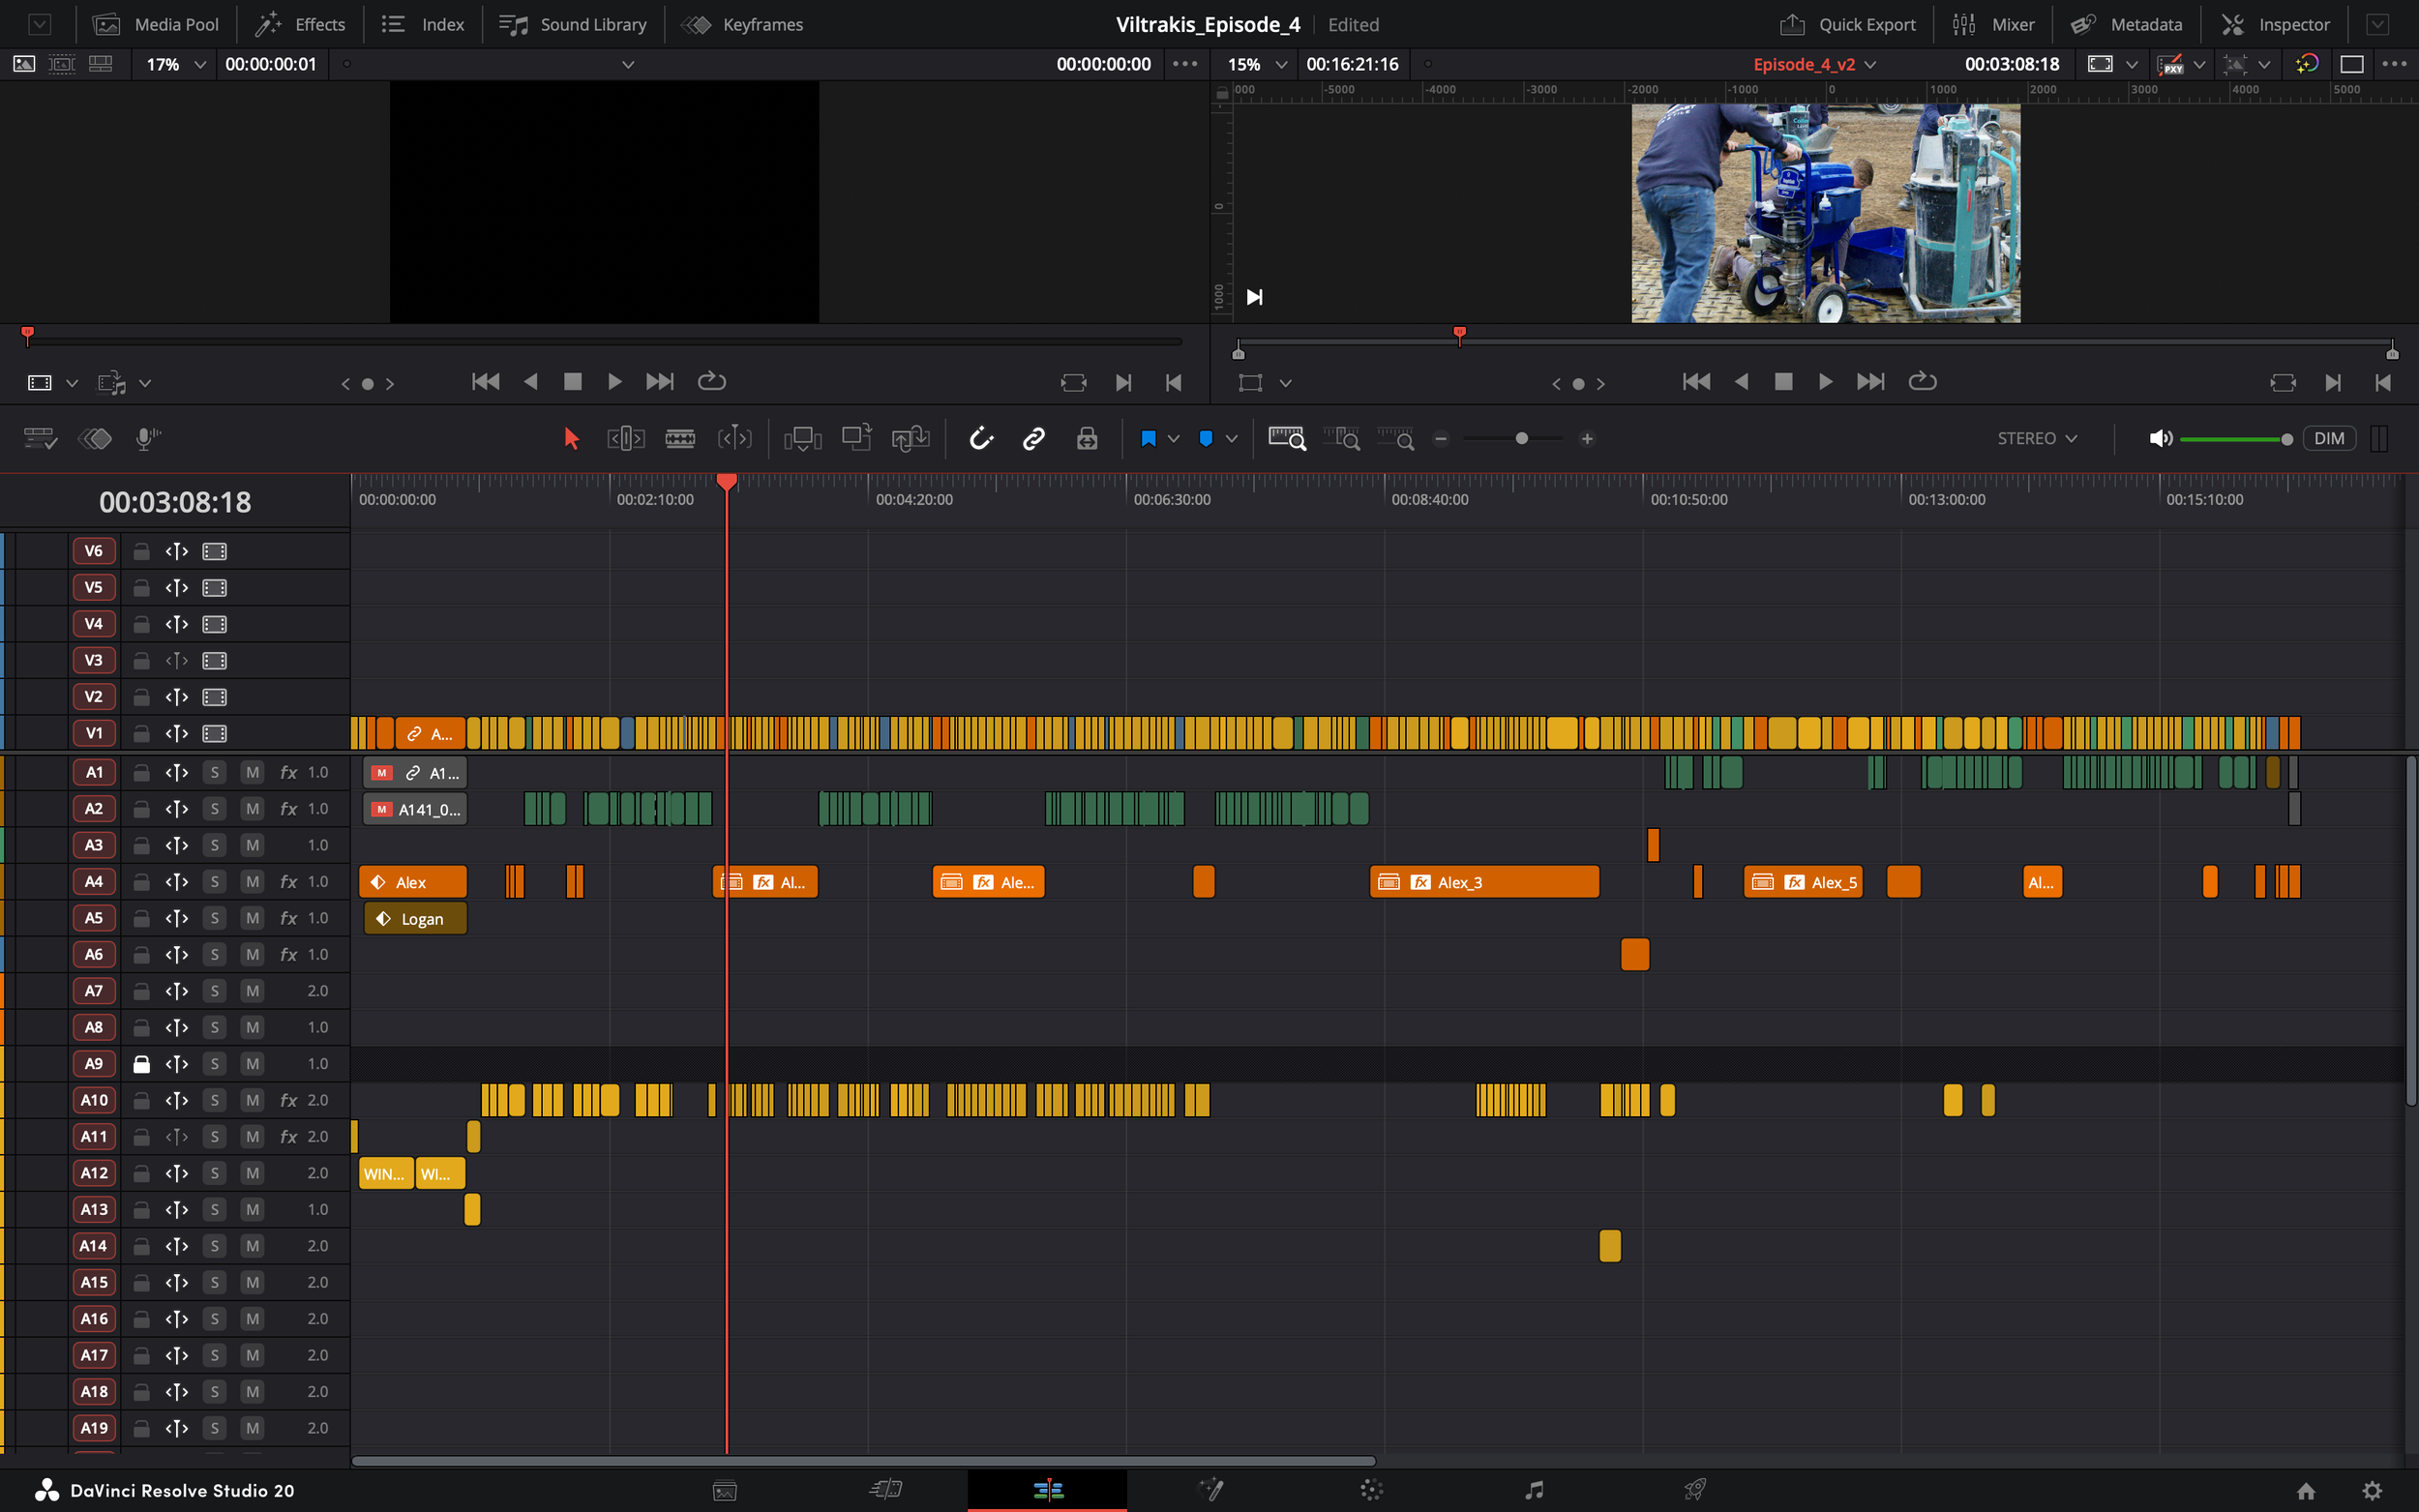Mute the A4 audio track
Image resolution: width=2419 pixels, height=1512 pixels.
click(252, 881)
